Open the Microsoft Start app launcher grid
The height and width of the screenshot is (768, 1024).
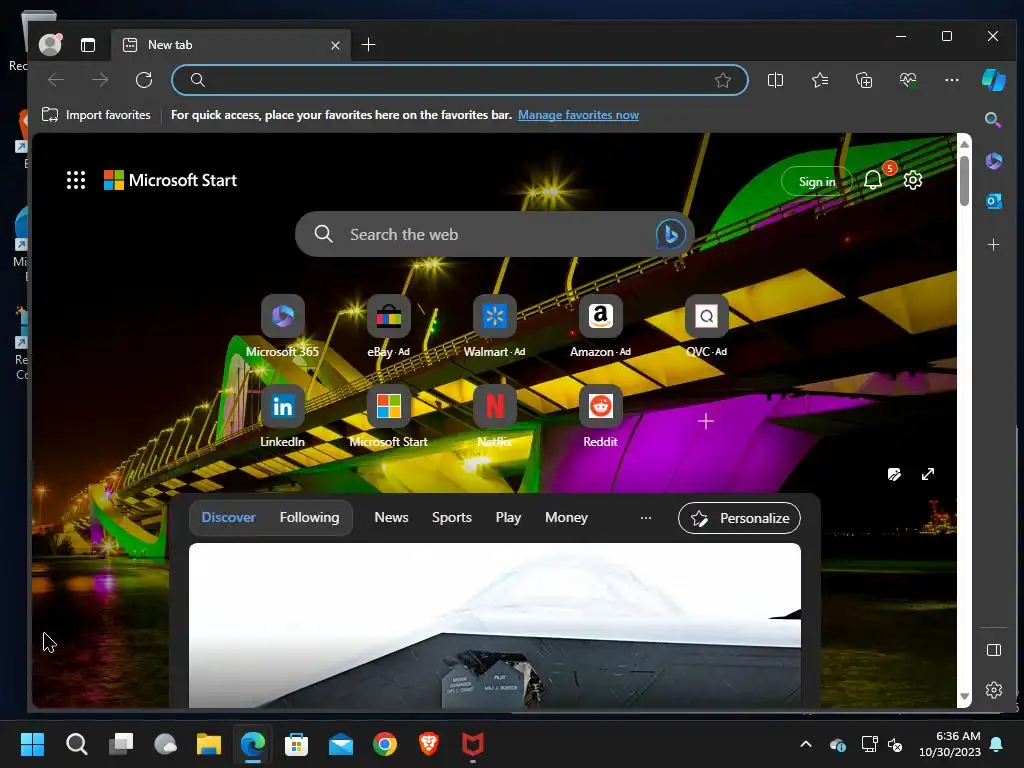pyautogui.click(x=76, y=180)
